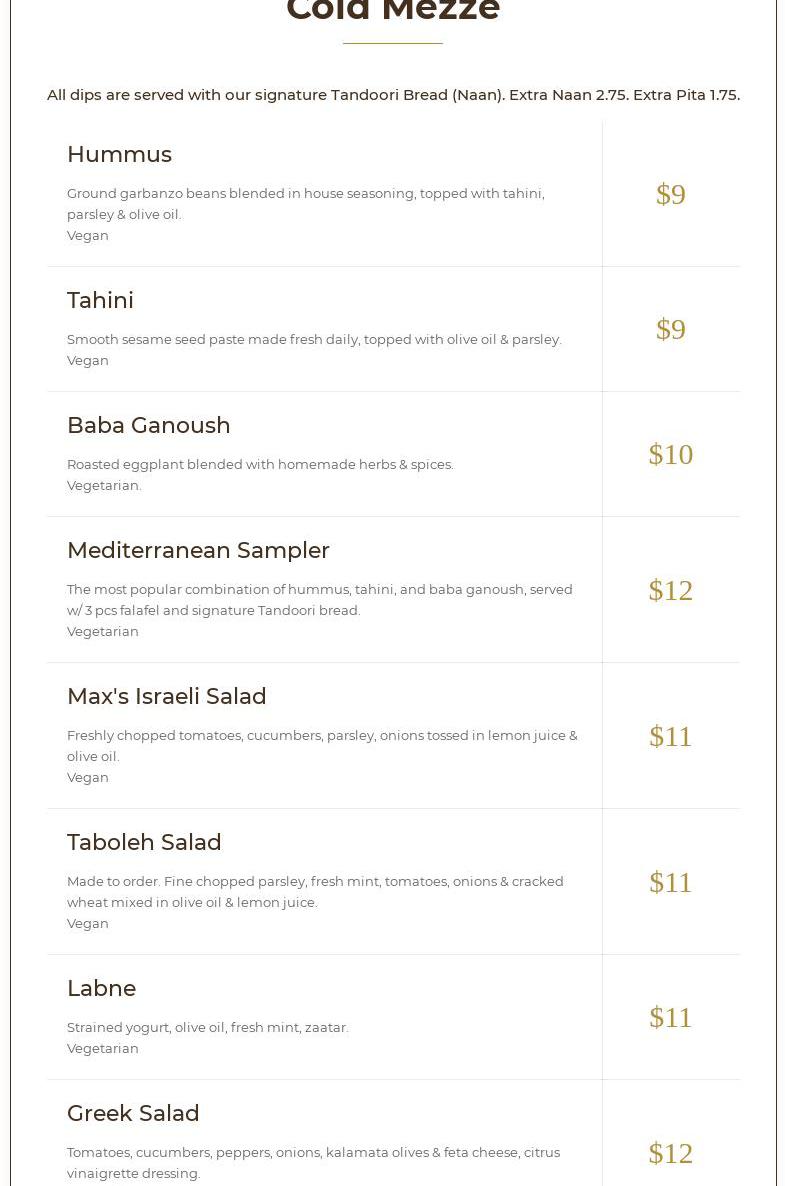Select Max's Israeli Salad heading
785x1186 pixels.
point(166,696)
